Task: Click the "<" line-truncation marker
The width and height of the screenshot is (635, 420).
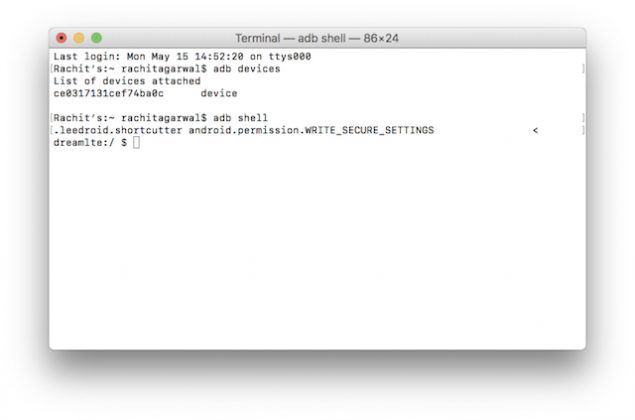Action: coord(535,131)
